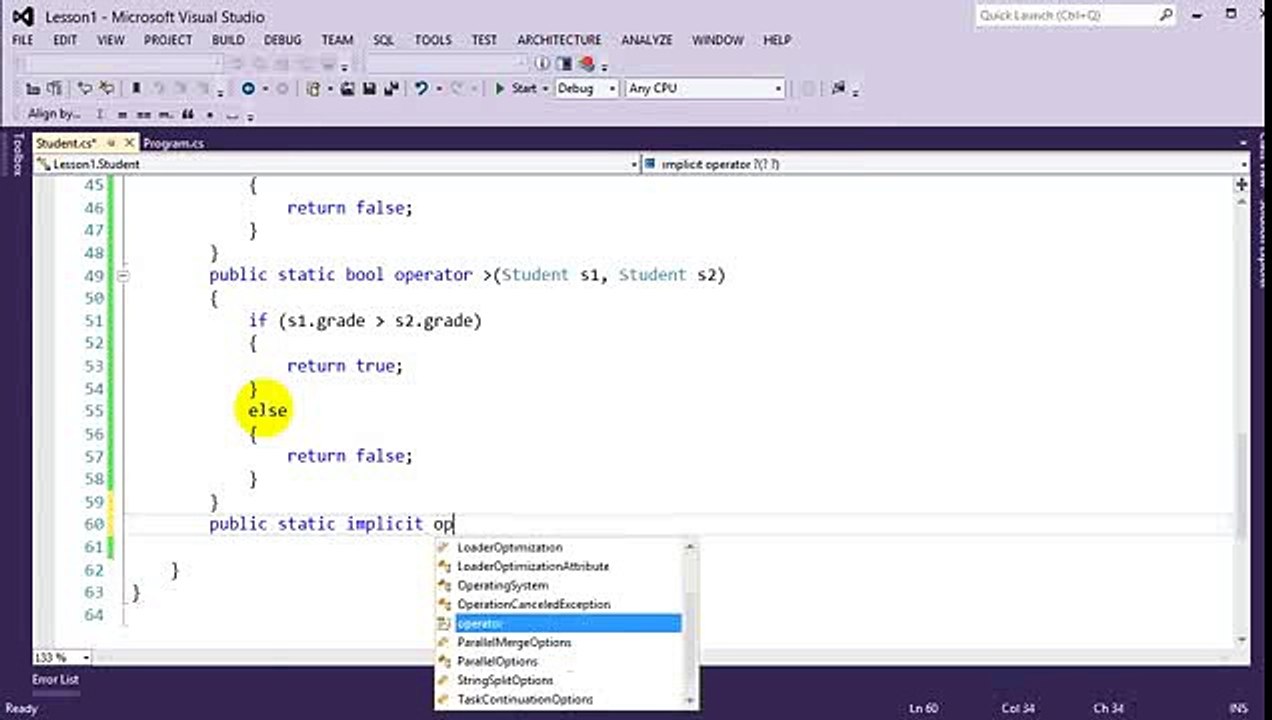The width and height of the screenshot is (1272, 720).
Task: Open the PROJECT menu
Action: click(167, 40)
